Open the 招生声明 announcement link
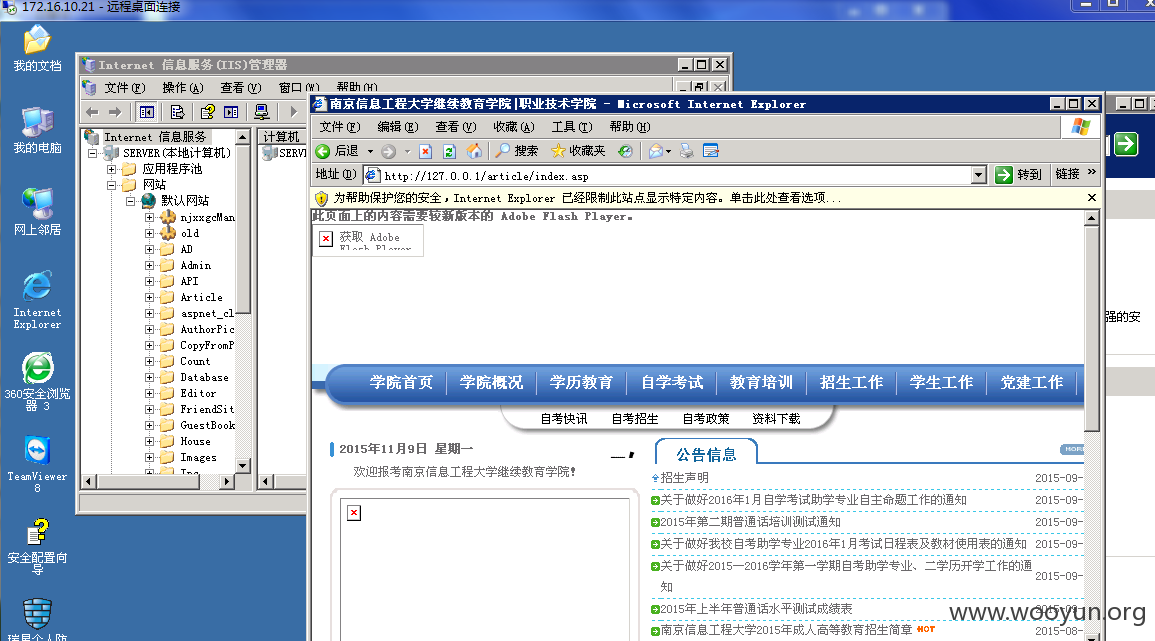The image size is (1155, 641). click(x=684, y=477)
